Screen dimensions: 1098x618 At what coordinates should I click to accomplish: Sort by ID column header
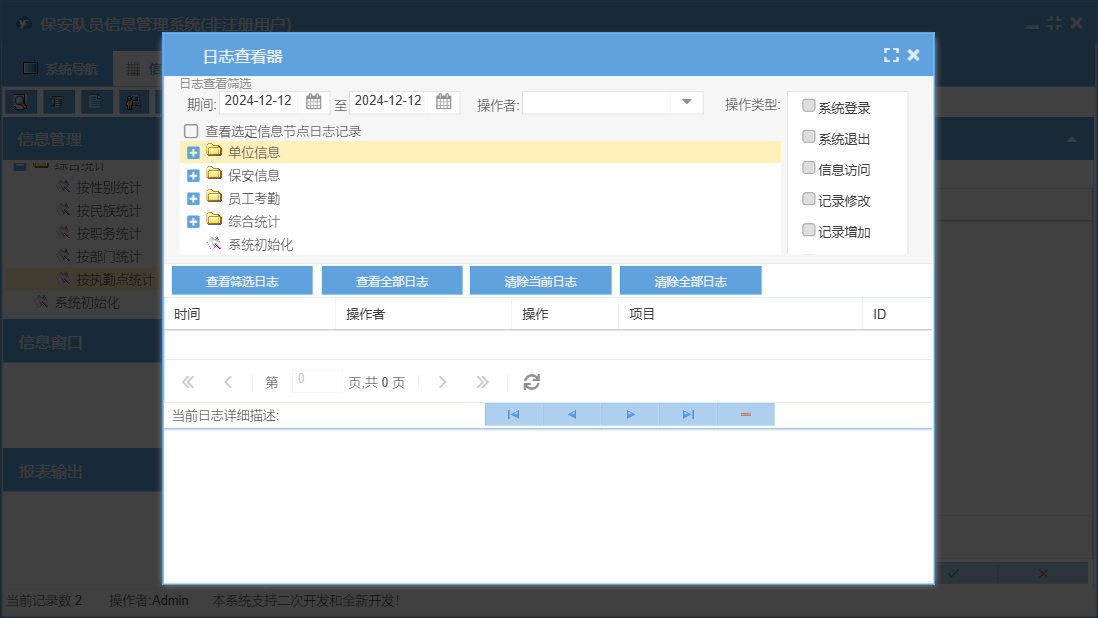click(x=898, y=314)
